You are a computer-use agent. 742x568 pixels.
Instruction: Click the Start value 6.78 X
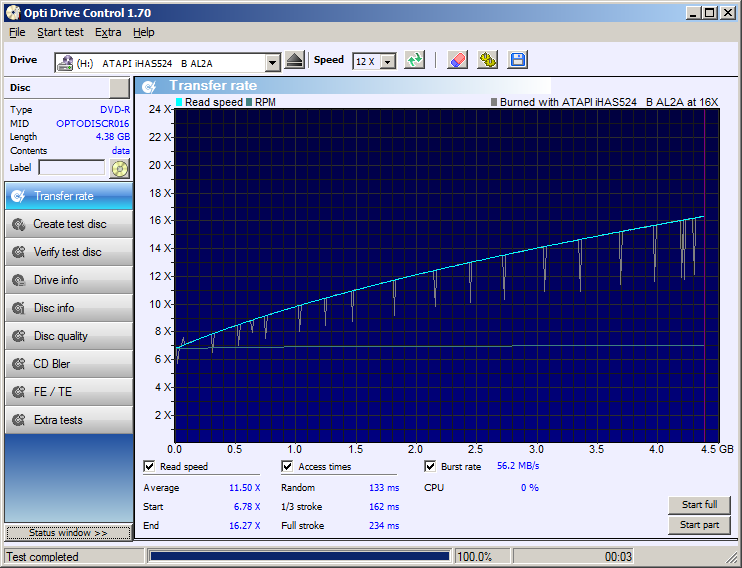tap(247, 506)
